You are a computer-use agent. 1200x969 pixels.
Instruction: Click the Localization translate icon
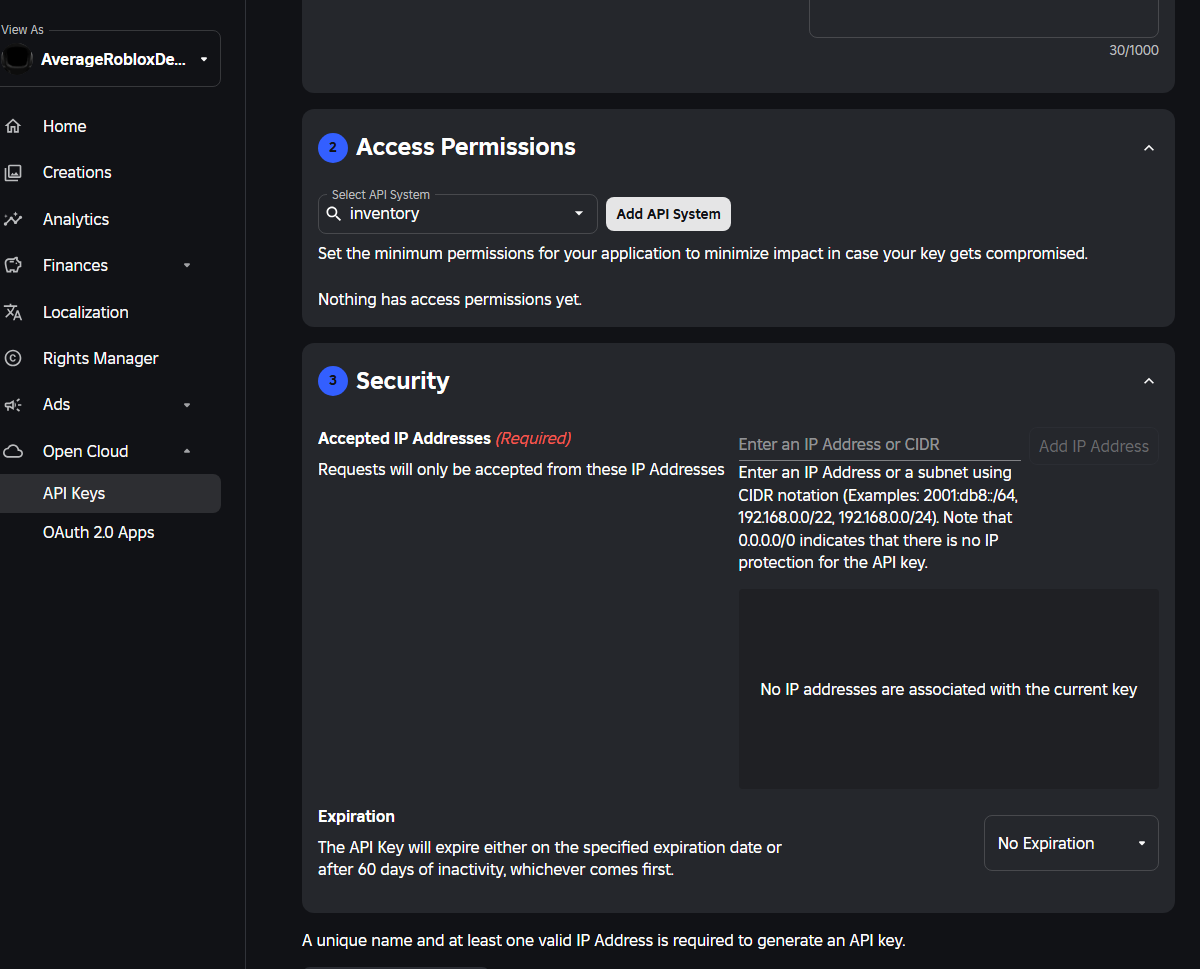[x=13, y=312]
